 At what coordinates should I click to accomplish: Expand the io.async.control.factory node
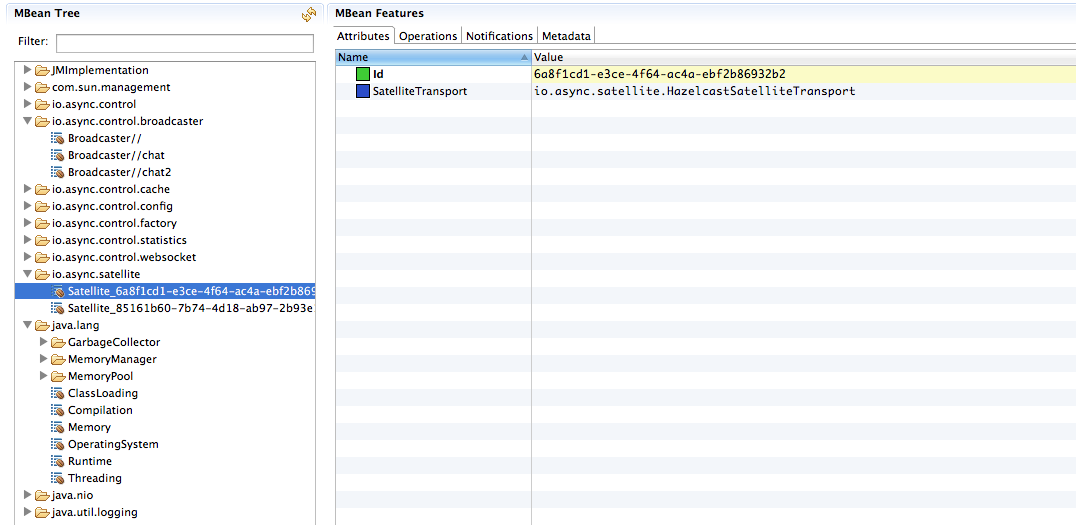(27, 223)
